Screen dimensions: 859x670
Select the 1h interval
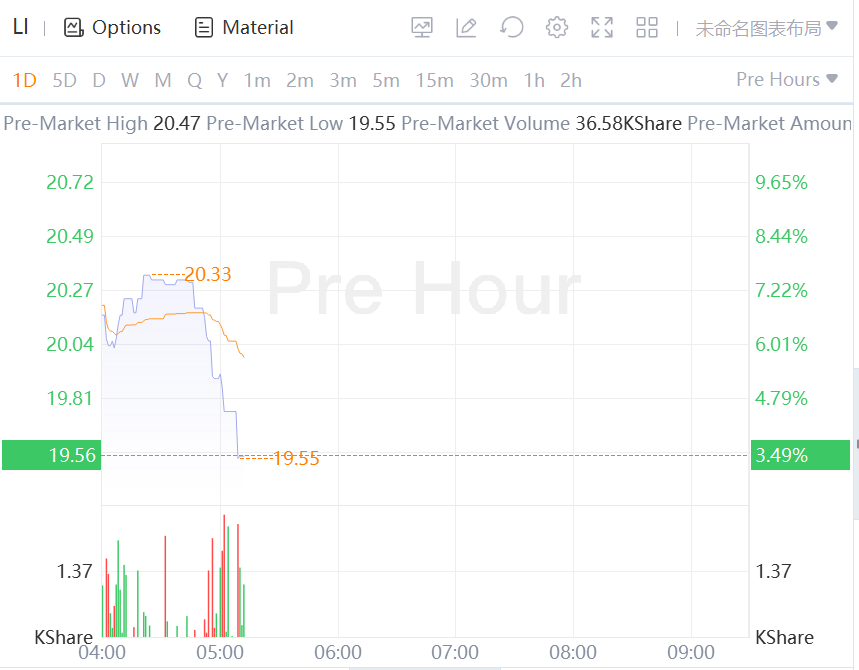point(535,81)
